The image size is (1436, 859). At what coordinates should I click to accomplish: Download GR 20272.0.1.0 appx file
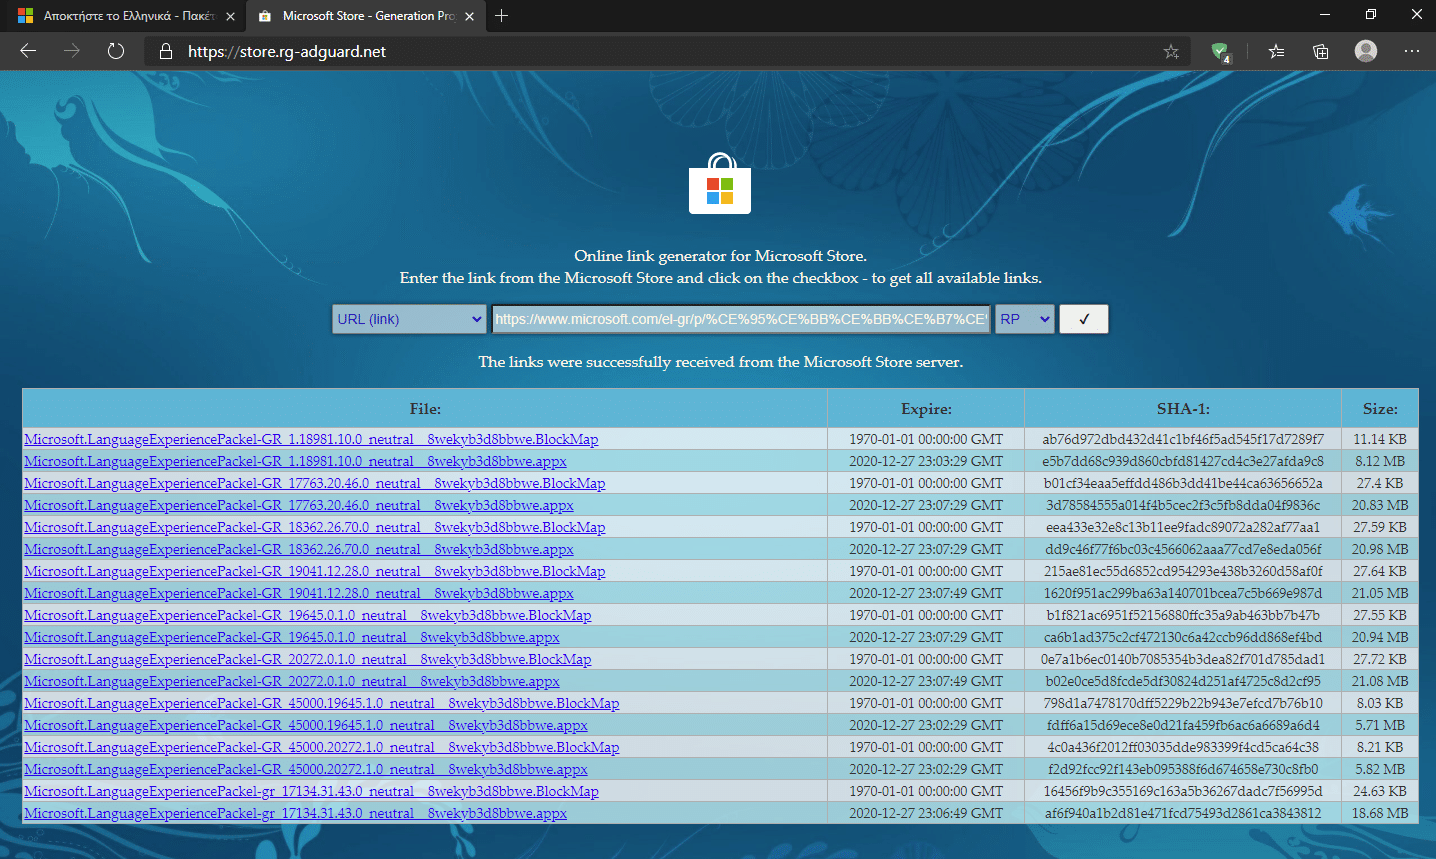click(292, 681)
